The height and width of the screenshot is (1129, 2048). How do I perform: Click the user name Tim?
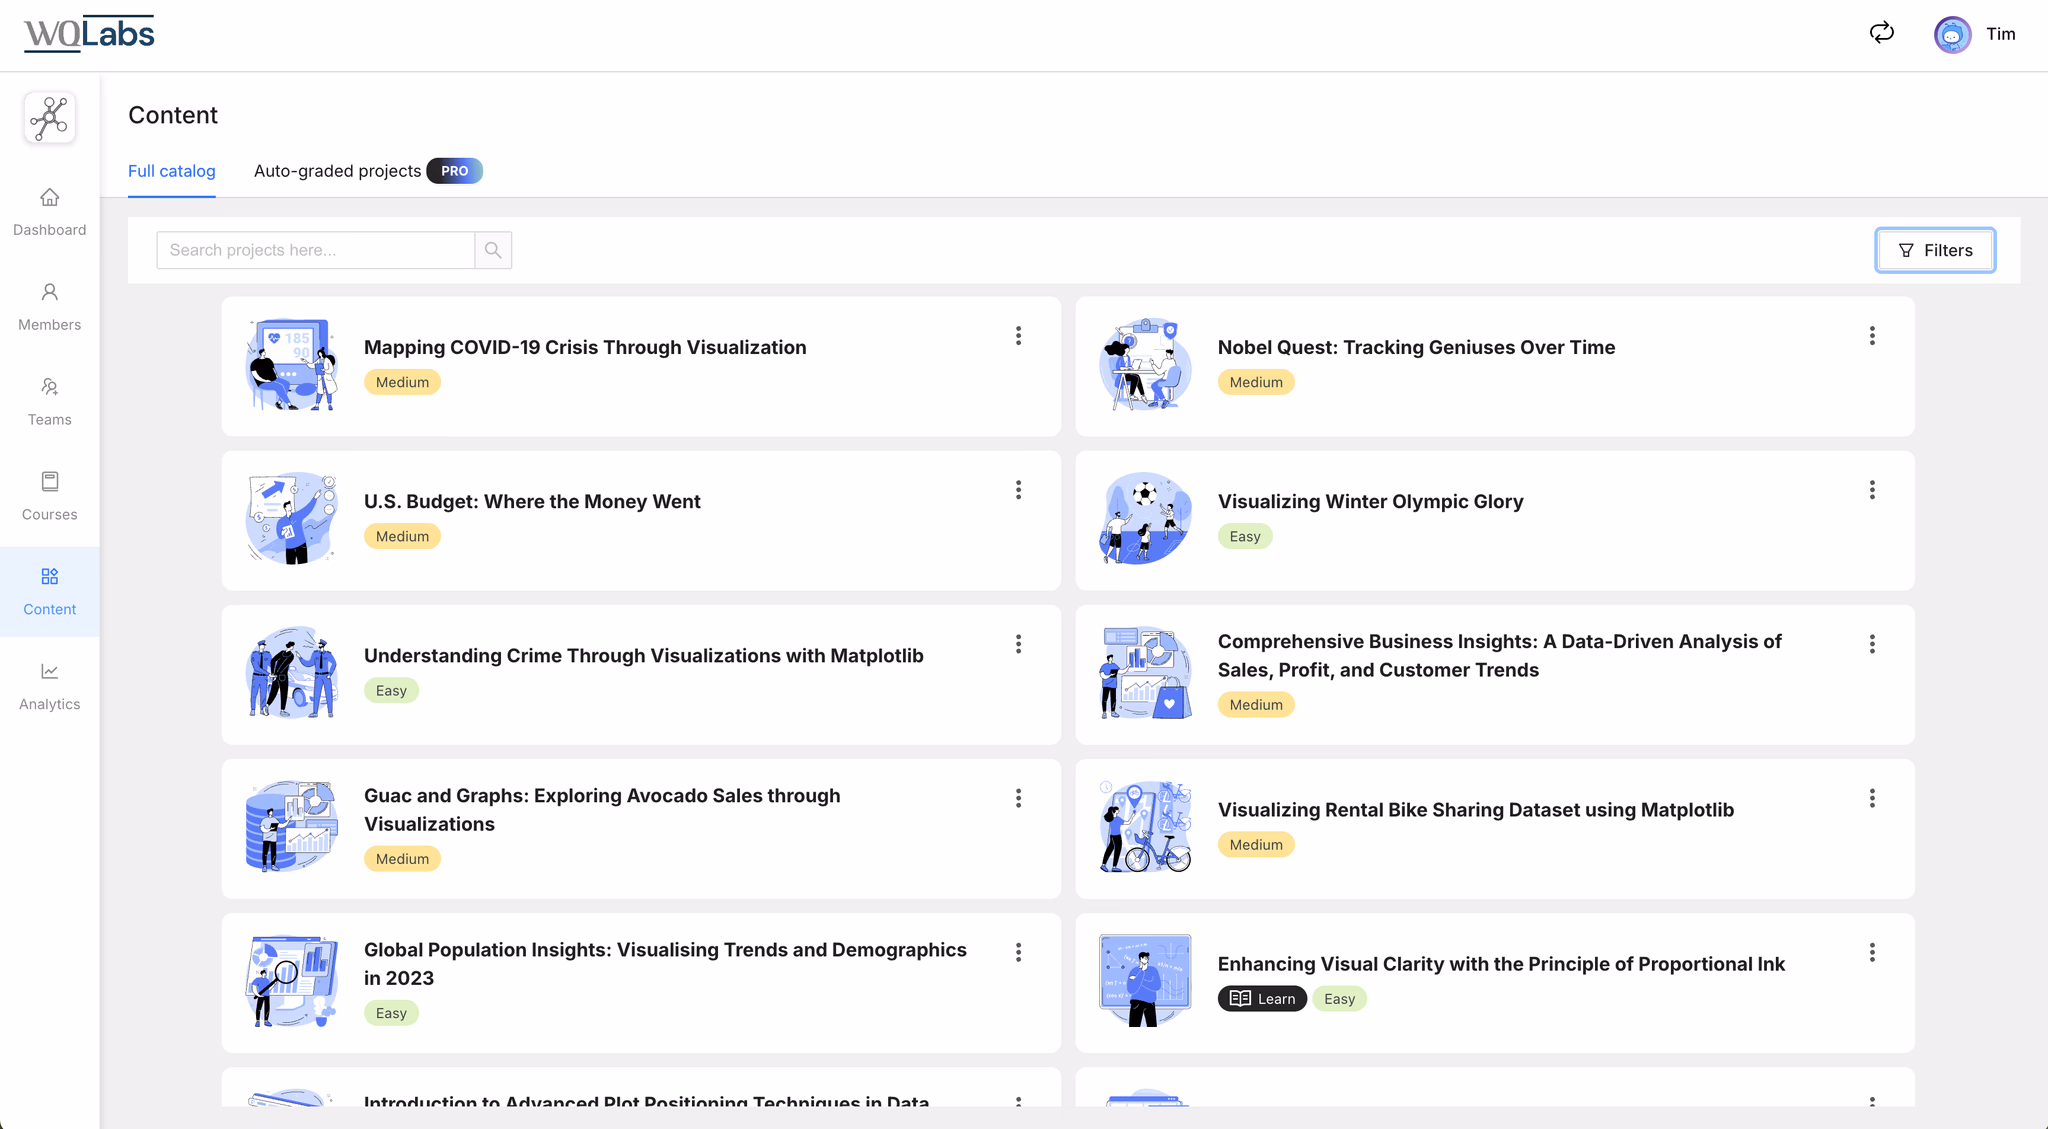coord(2000,34)
